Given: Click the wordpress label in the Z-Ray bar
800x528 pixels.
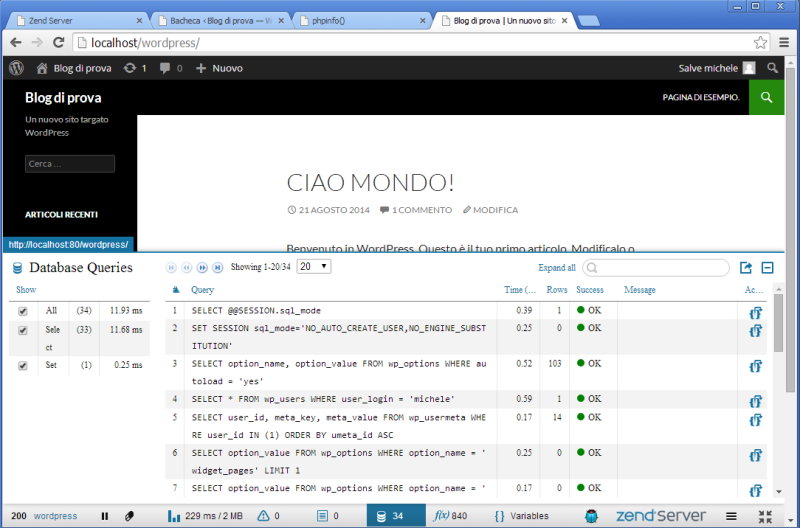Looking at the screenshot, I should 55,516.
